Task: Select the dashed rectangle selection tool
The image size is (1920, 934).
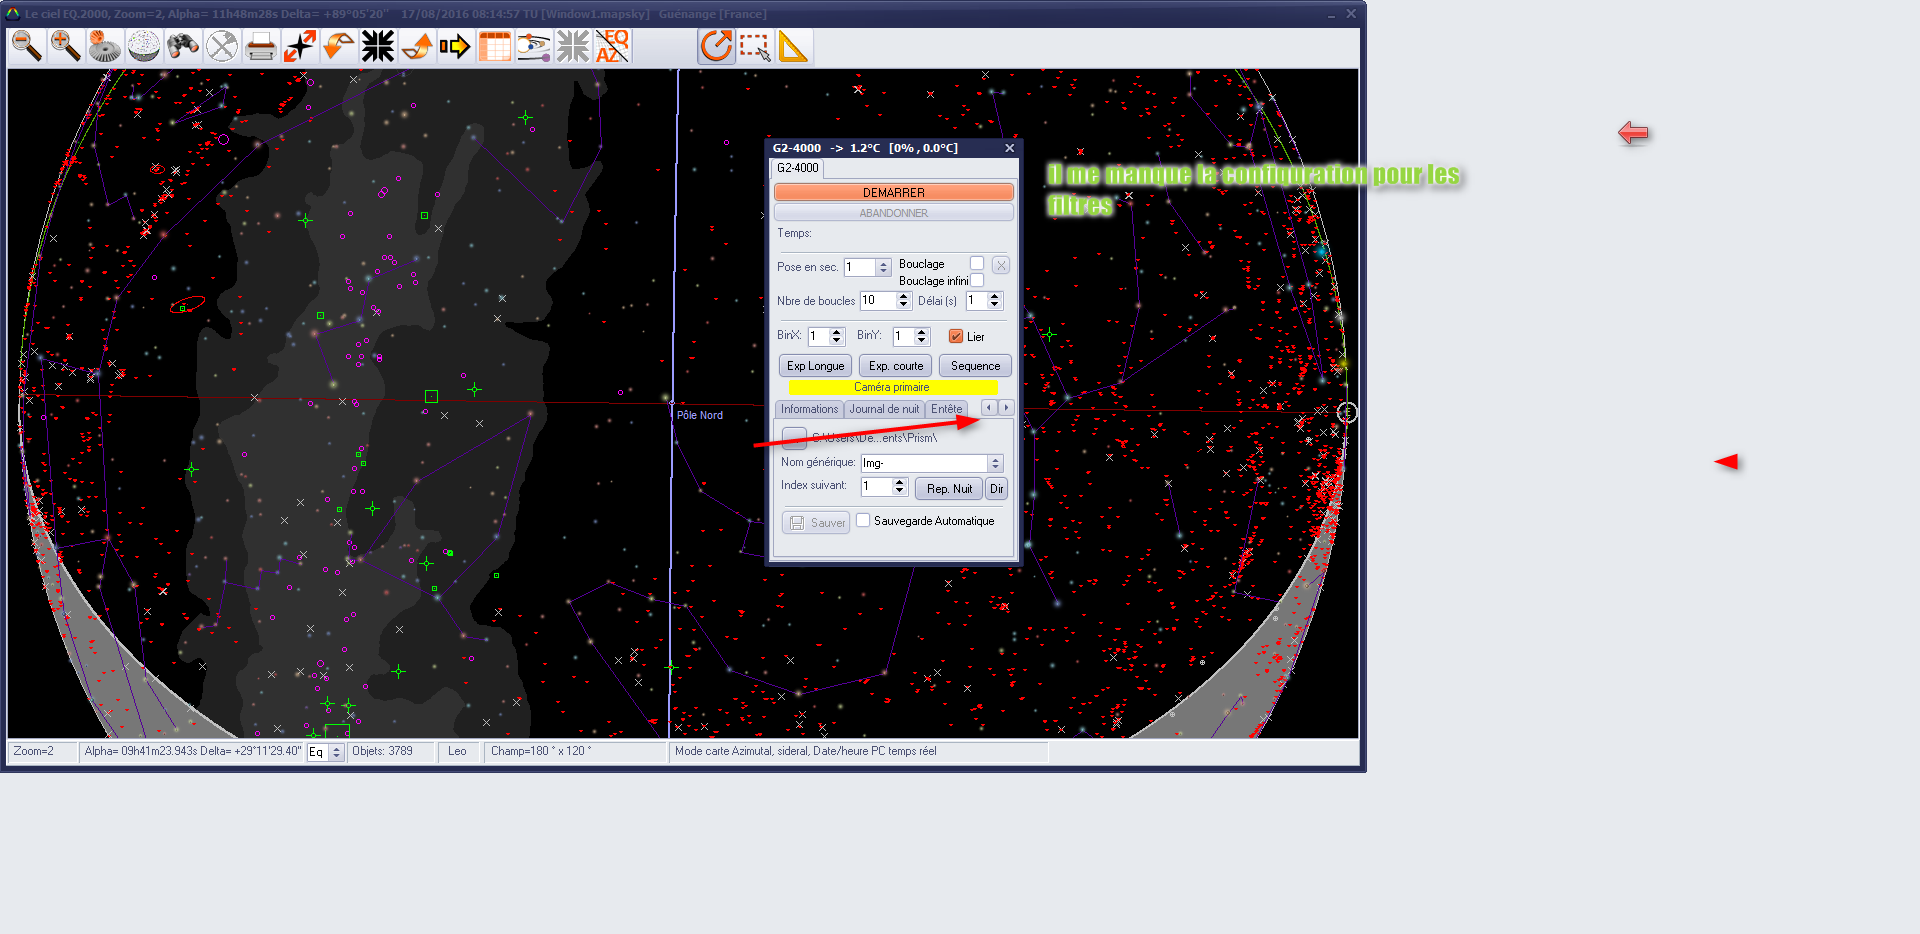Action: coord(755,47)
